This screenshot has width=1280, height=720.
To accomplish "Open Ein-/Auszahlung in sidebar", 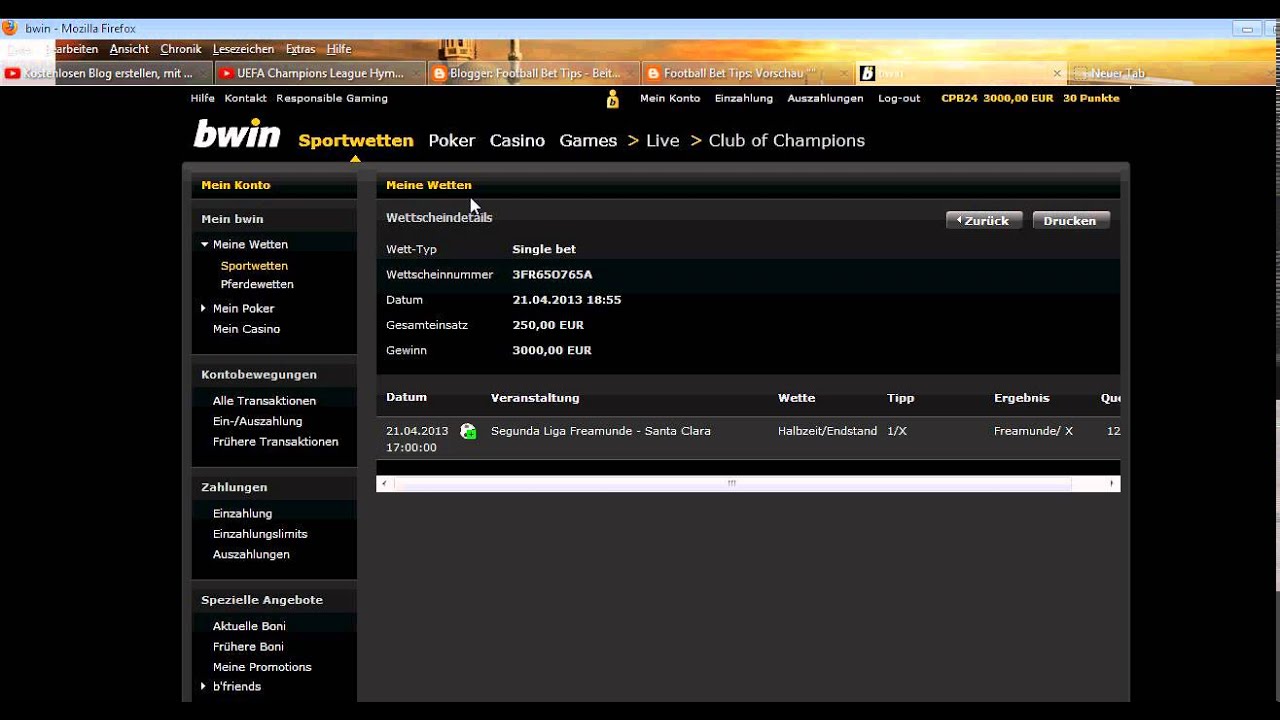I will click(257, 421).
